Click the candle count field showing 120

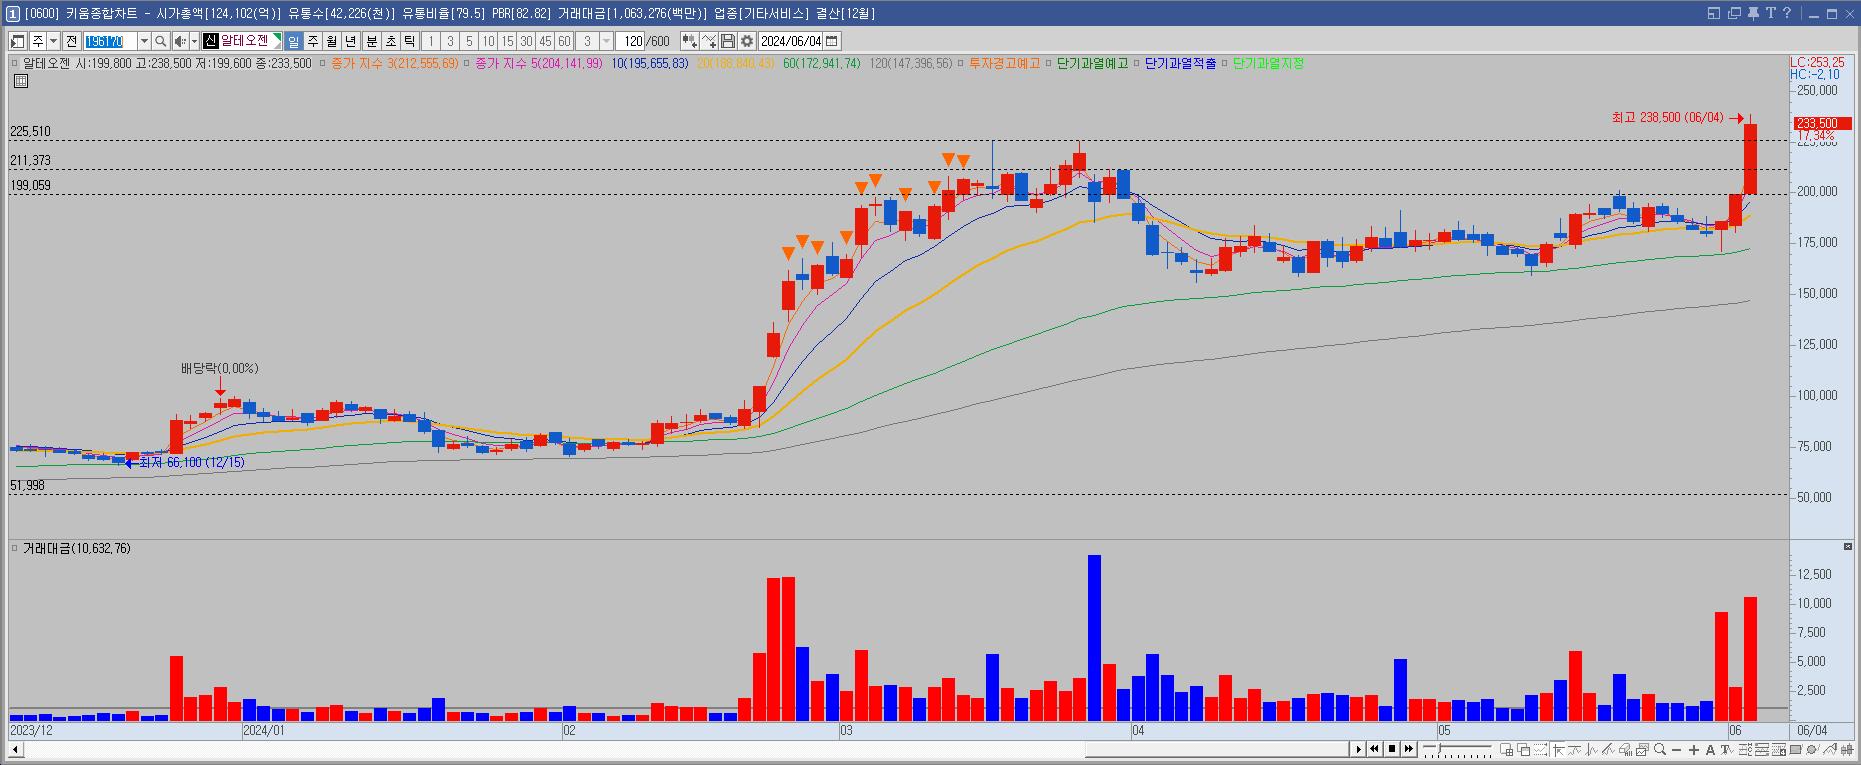point(630,41)
